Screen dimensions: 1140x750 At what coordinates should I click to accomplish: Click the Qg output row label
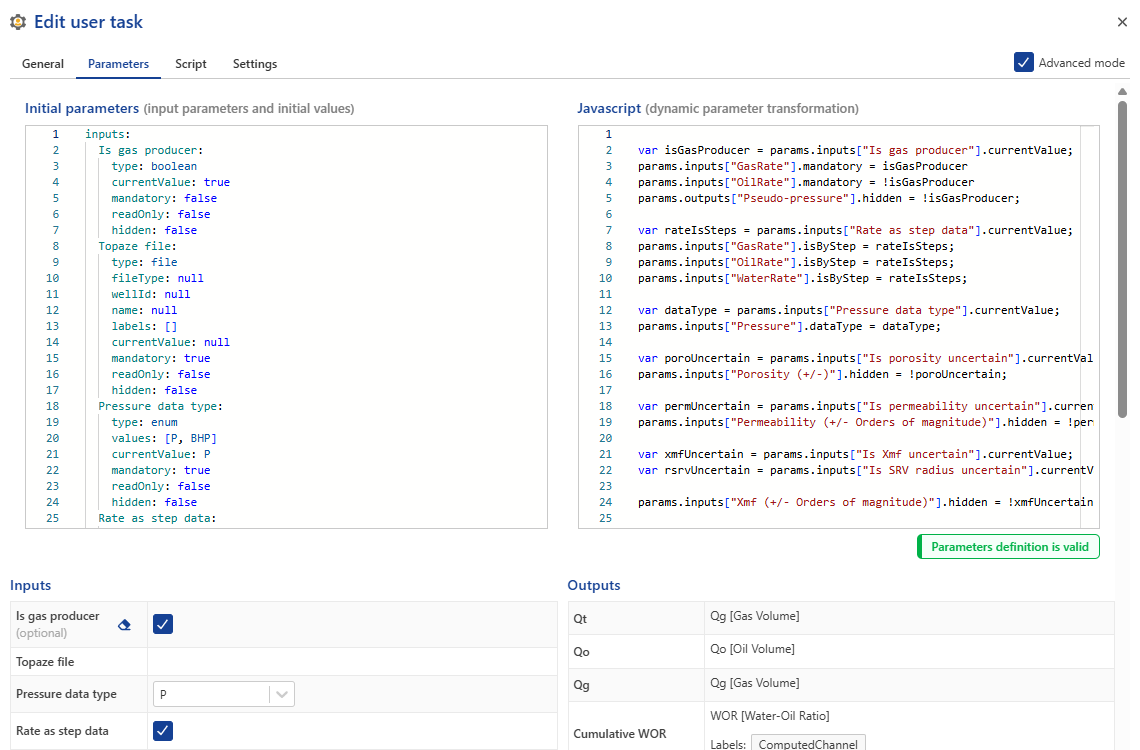pyautogui.click(x=582, y=685)
